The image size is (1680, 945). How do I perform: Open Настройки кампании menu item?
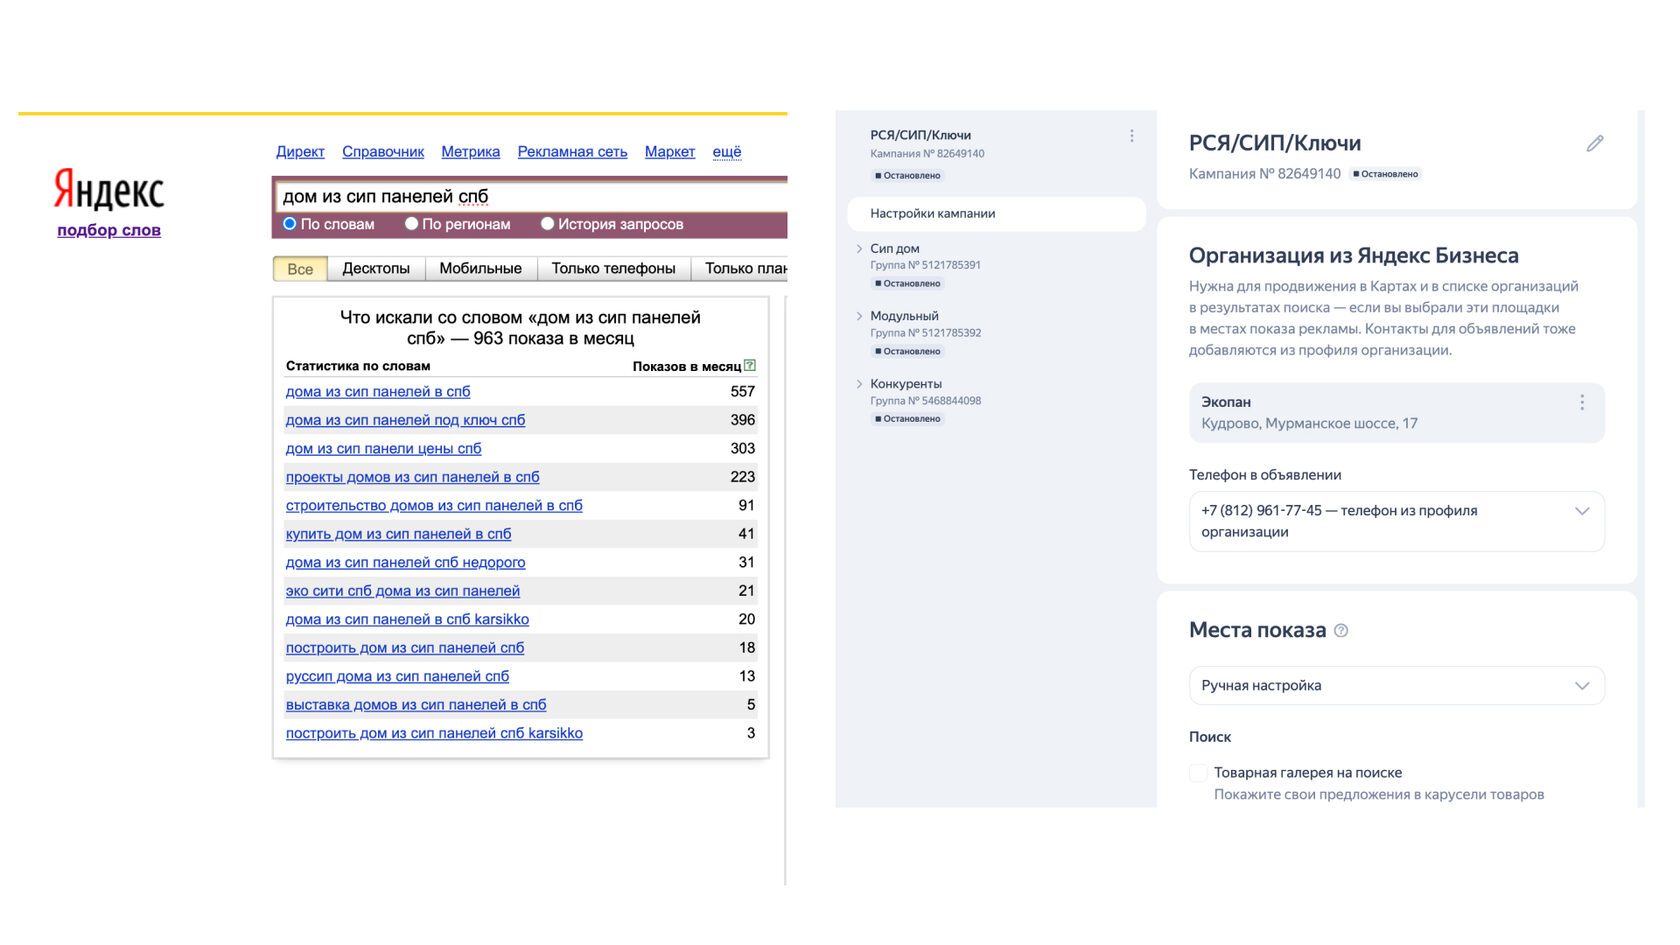[996, 214]
